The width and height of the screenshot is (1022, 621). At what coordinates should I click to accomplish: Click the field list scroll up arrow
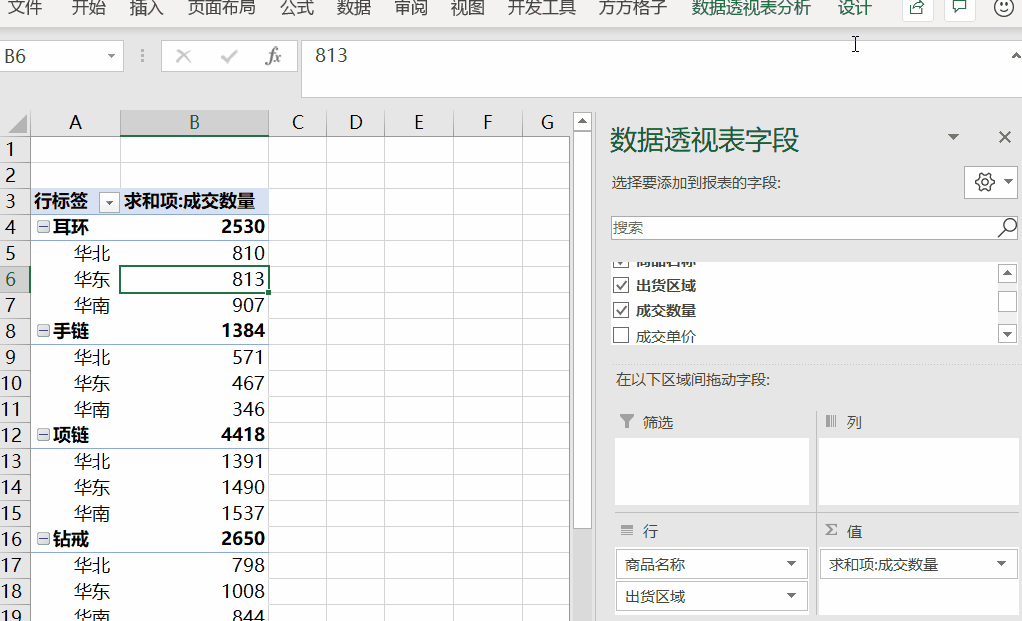click(x=1007, y=273)
